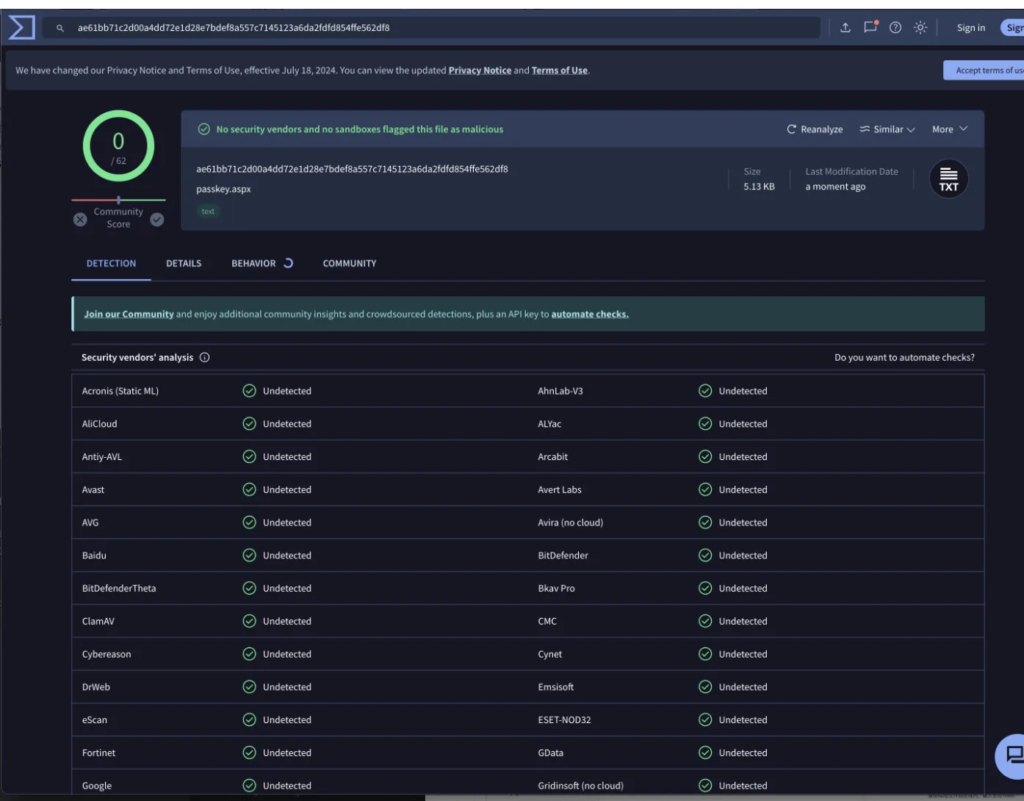Click the Emsisoft undetected check icon

(705, 687)
